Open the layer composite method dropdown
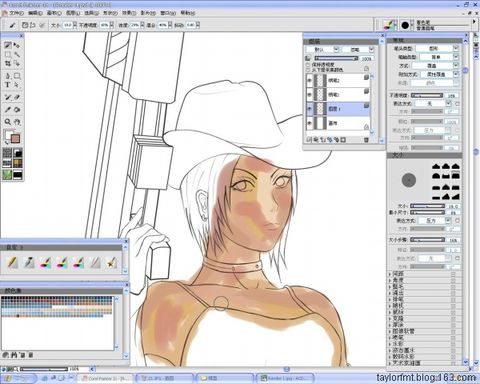480x384 pixels. pyautogui.click(x=322, y=49)
